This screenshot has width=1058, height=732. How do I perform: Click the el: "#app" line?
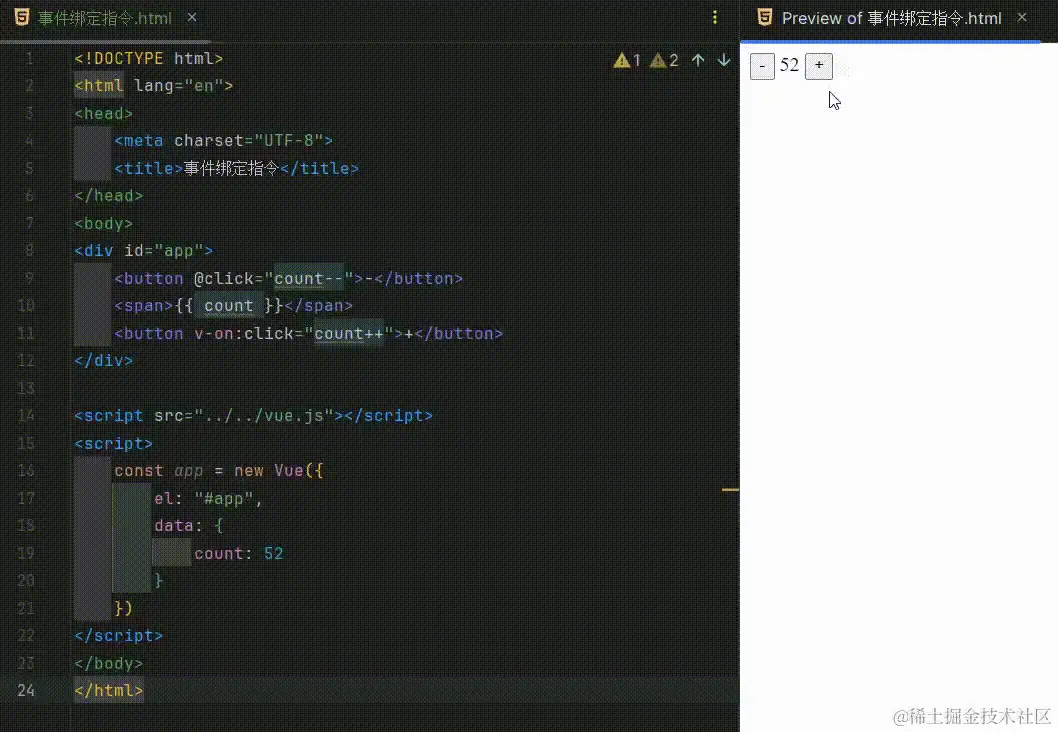click(208, 499)
